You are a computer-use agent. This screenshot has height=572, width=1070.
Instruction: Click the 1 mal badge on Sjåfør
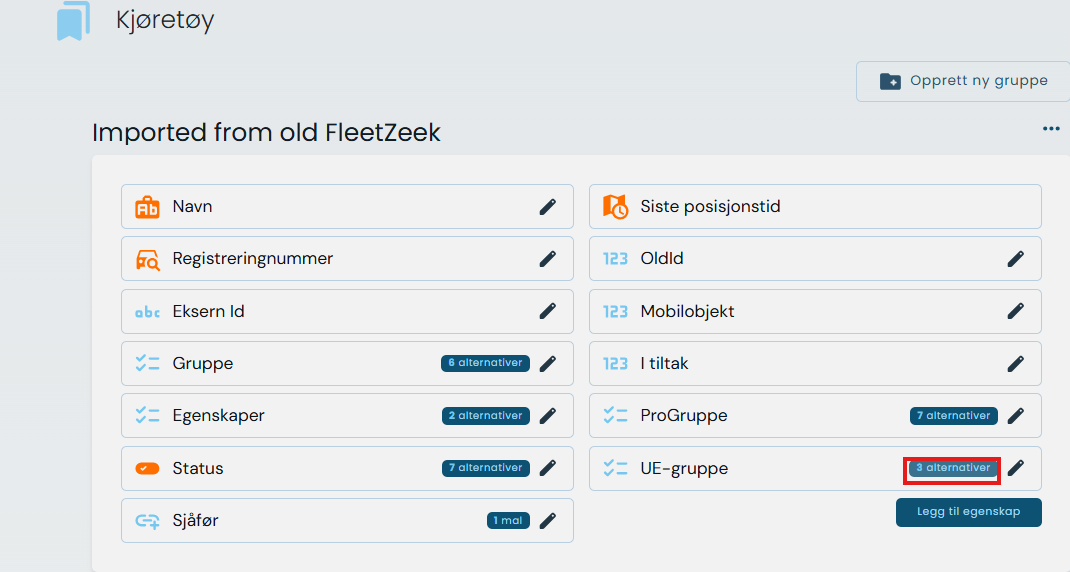coord(508,520)
